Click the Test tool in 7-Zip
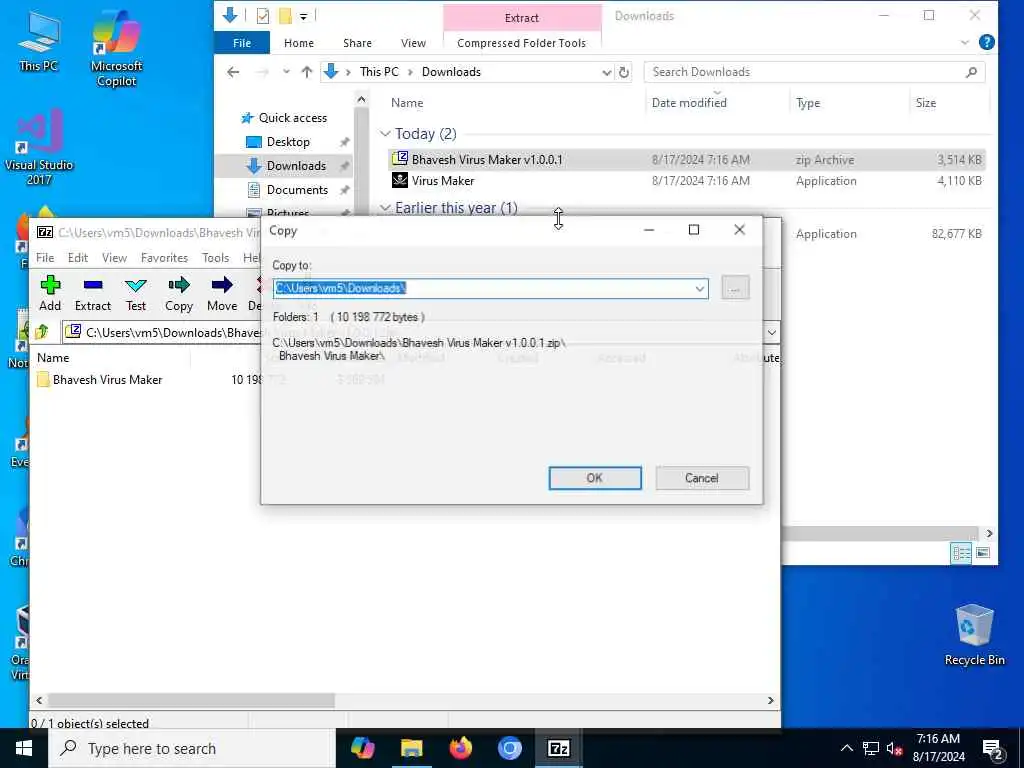 (x=136, y=293)
